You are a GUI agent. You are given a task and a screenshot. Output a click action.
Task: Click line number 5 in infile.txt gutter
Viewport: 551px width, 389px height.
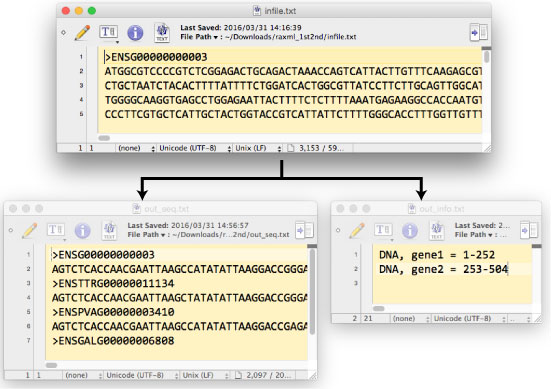click(81, 114)
